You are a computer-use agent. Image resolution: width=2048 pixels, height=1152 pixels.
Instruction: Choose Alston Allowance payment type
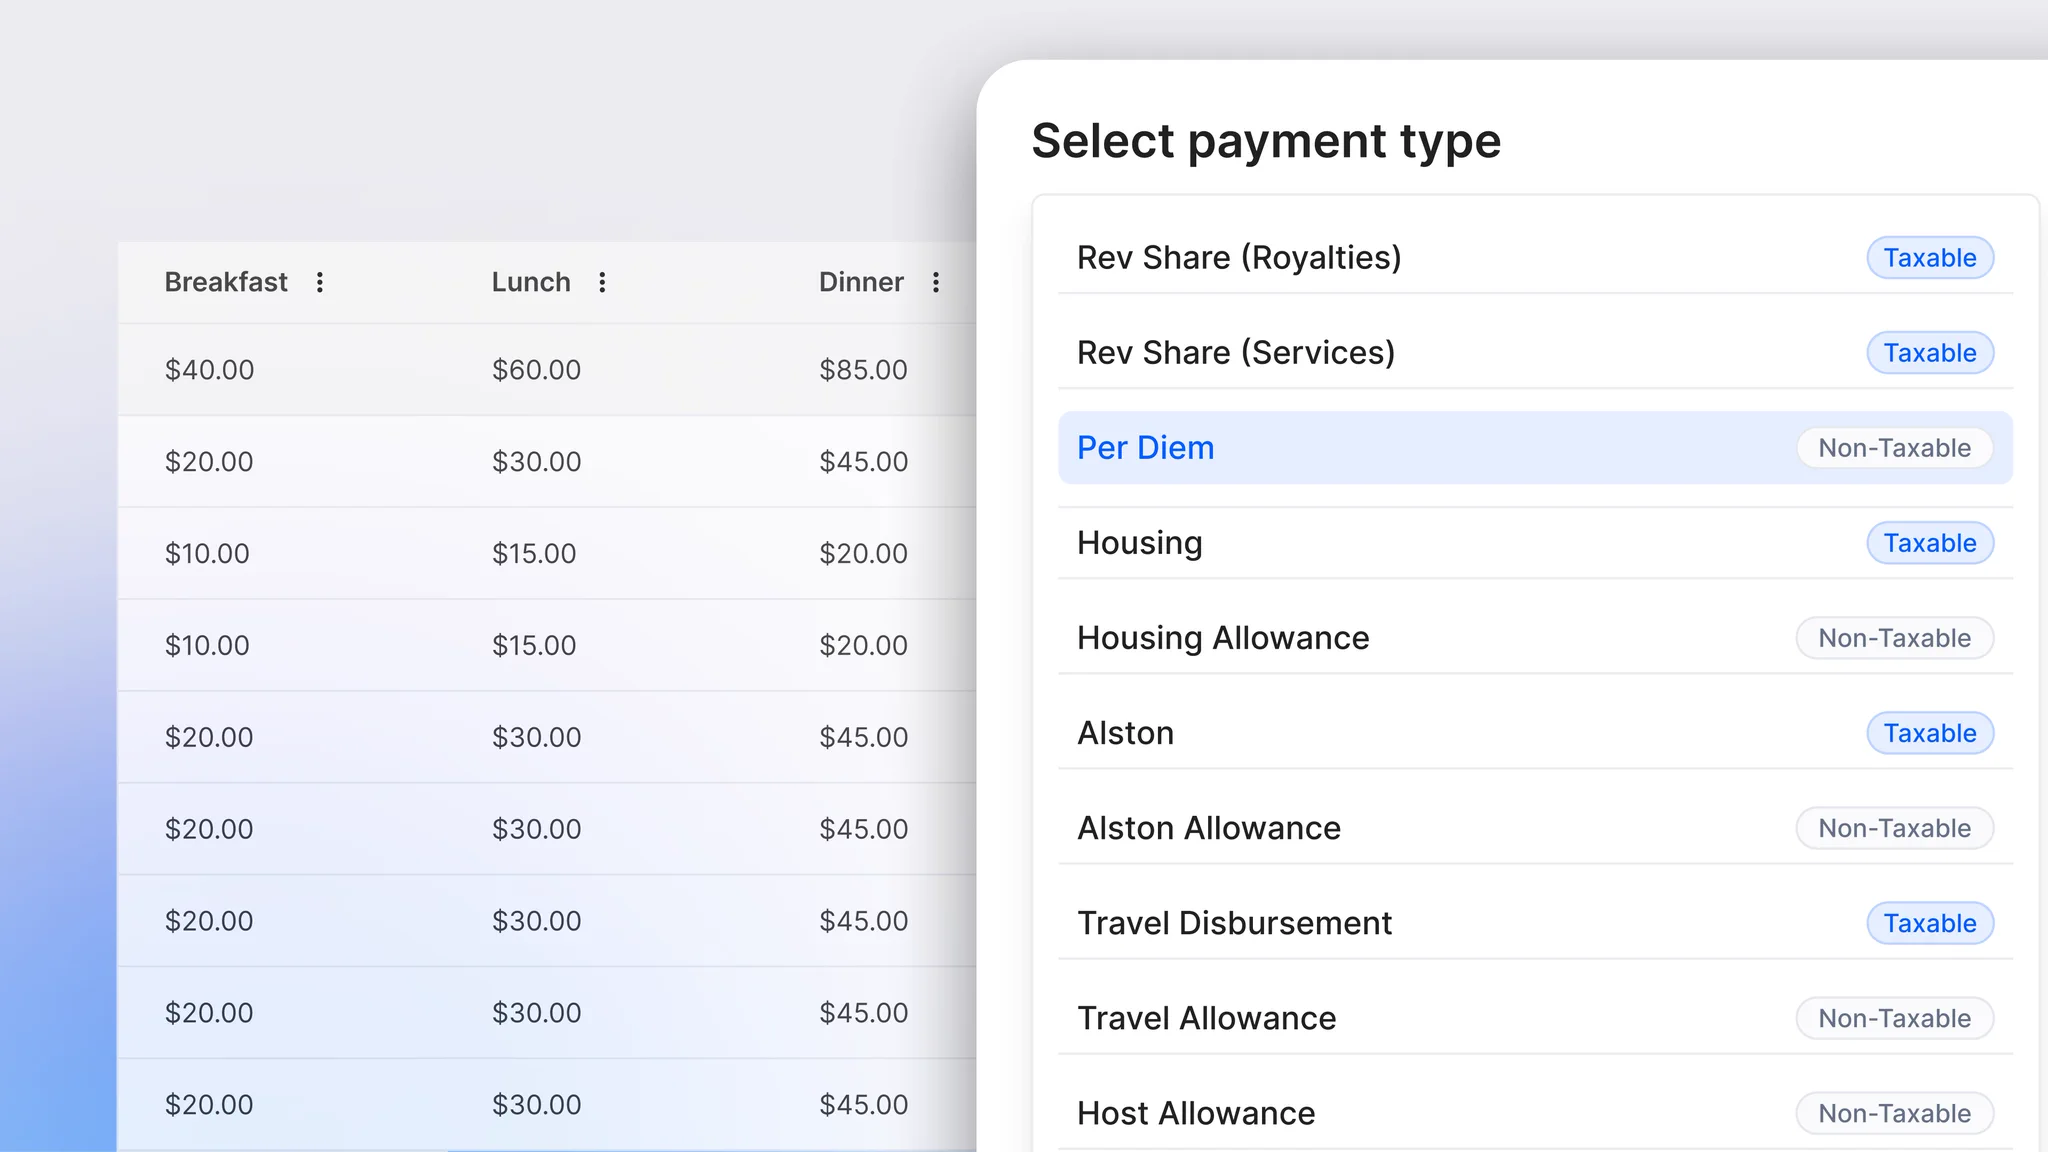coord(1535,828)
